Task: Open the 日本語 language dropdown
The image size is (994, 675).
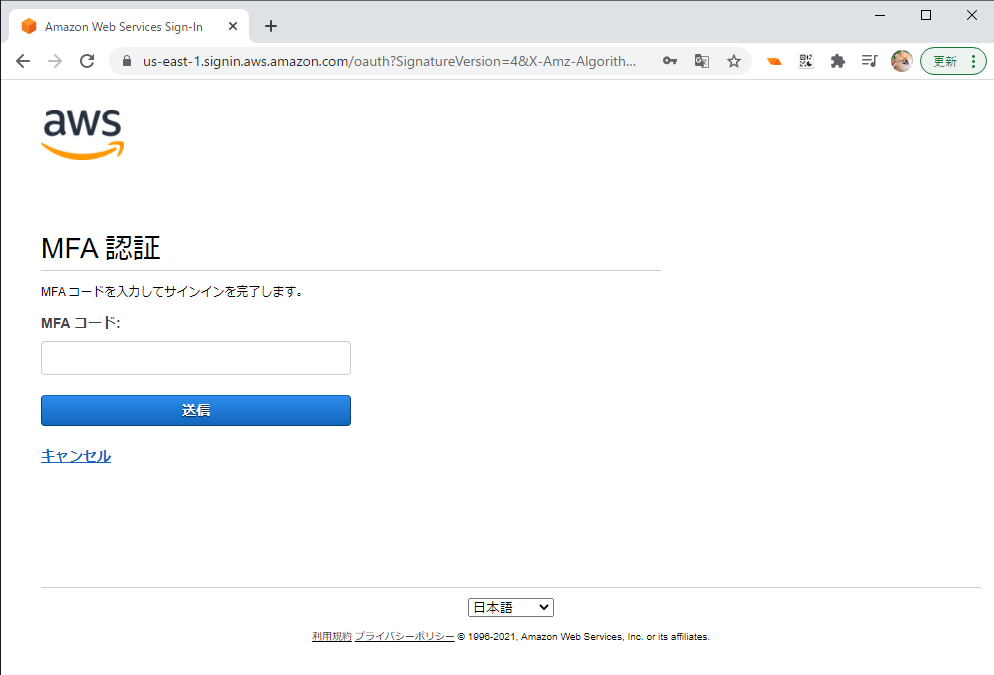Action: coord(510,607)
